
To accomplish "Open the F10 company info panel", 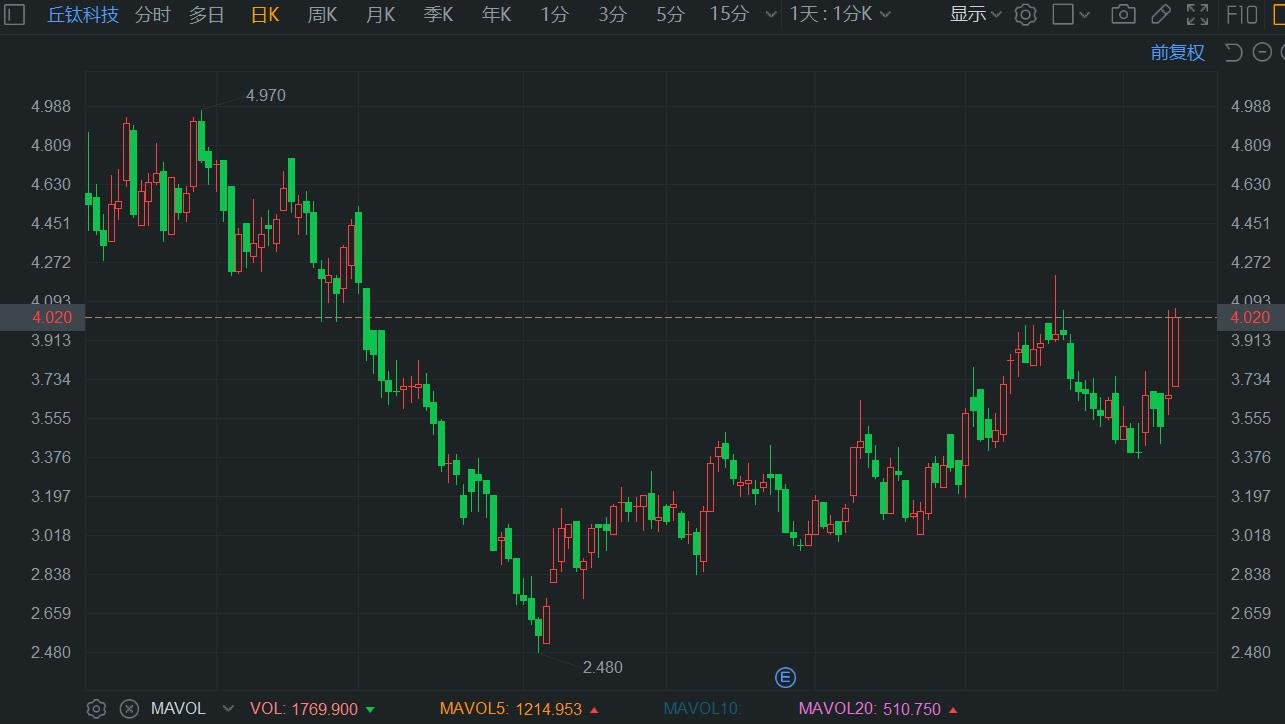I will coord(1242,14).
